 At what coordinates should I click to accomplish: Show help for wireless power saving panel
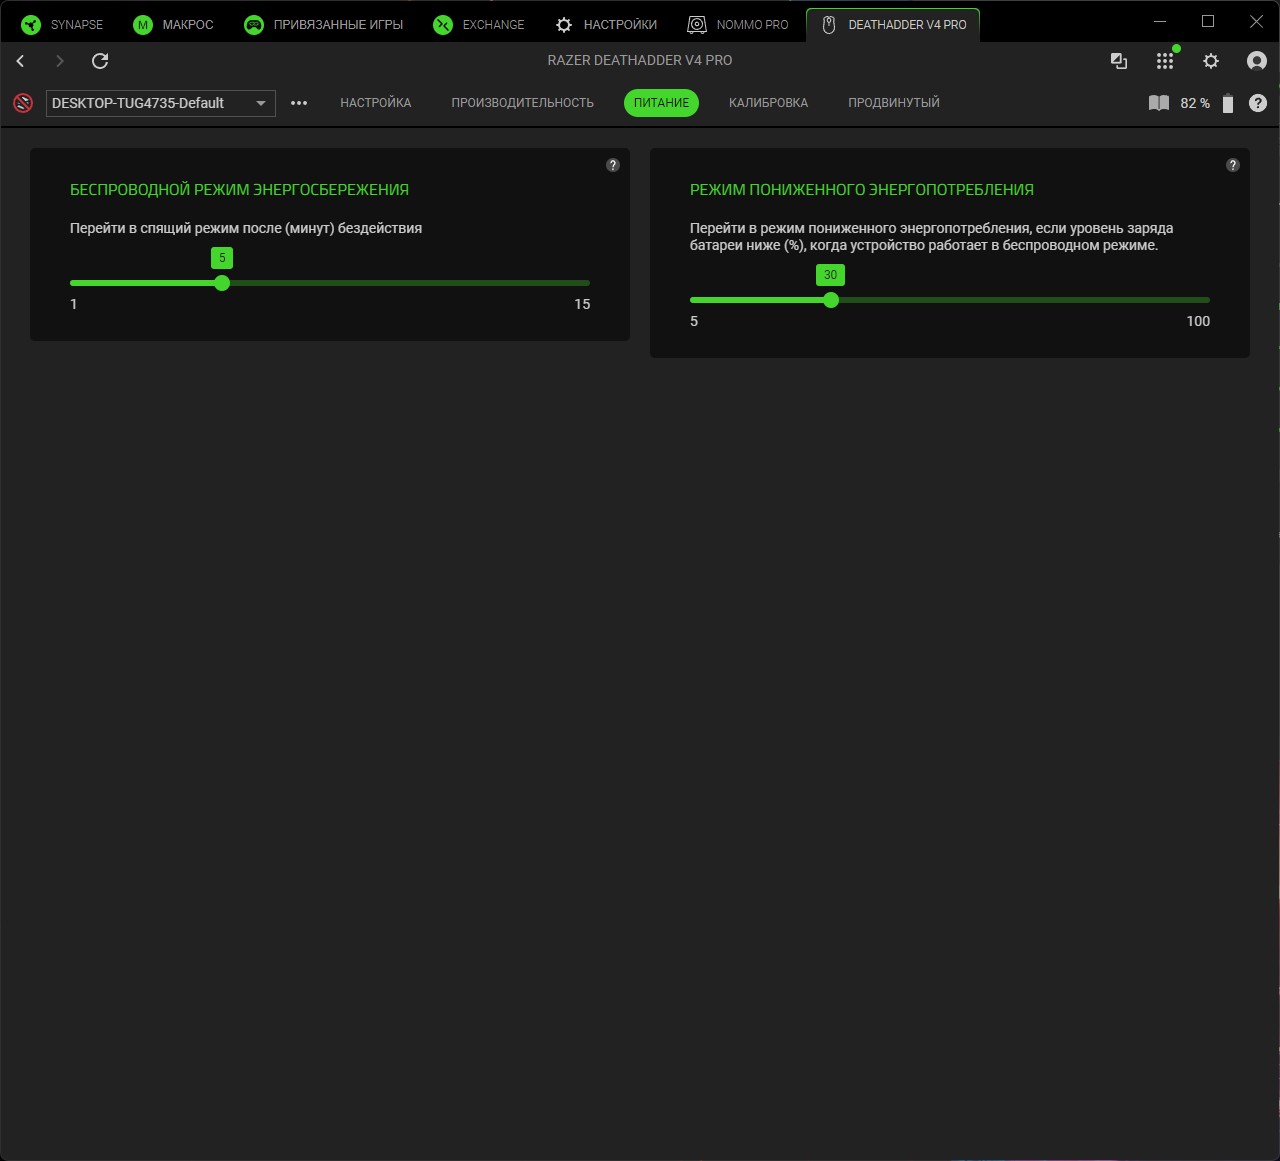(613, 165)
